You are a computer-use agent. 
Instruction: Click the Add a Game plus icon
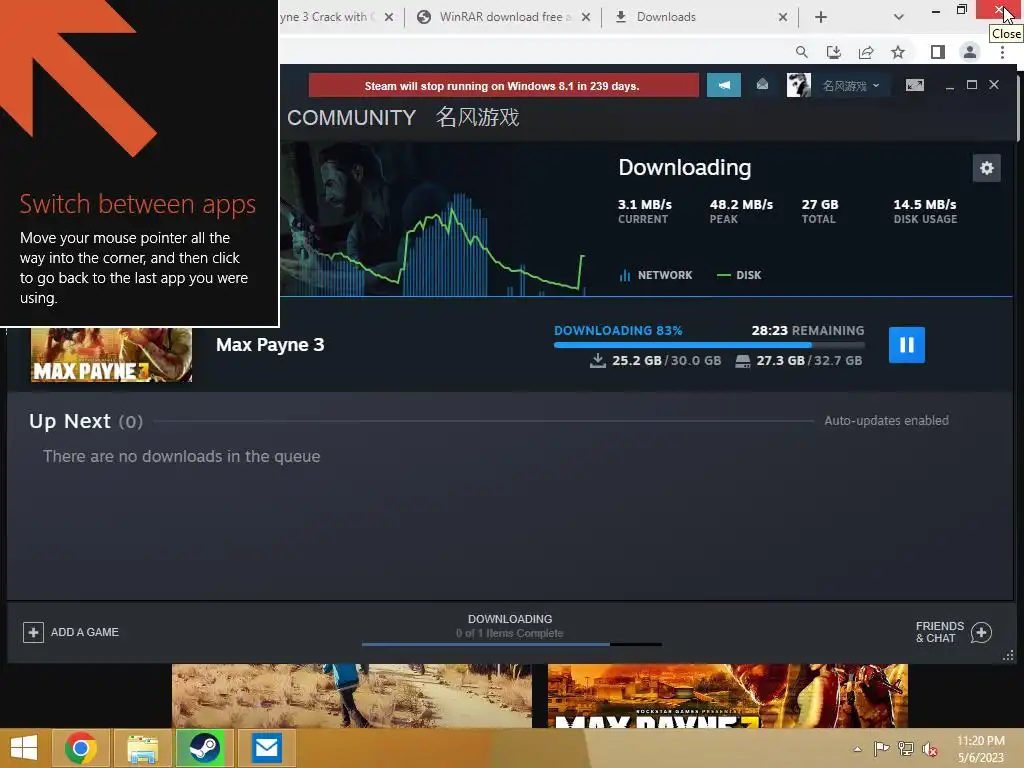33,632
